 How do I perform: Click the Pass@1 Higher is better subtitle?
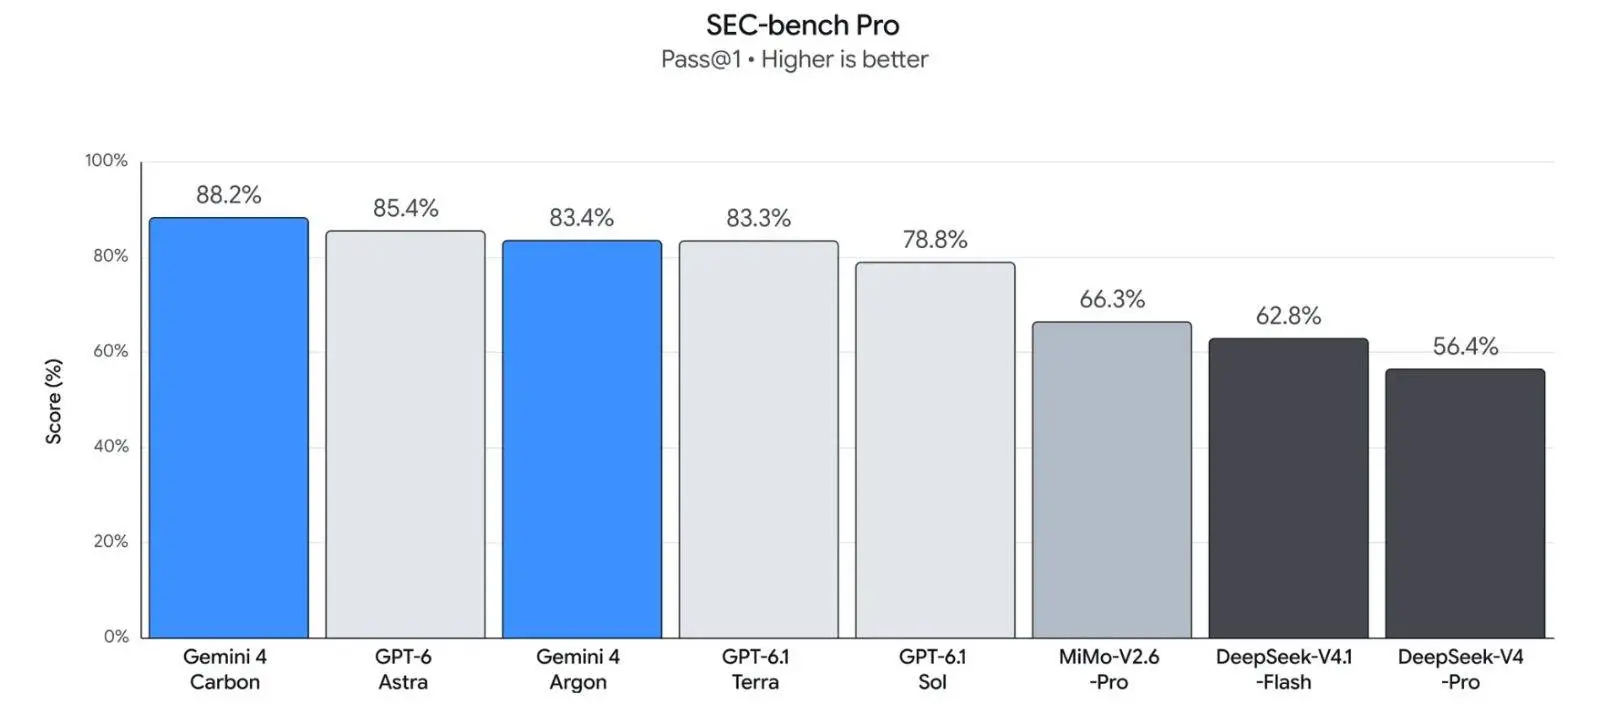pos(794,60)
